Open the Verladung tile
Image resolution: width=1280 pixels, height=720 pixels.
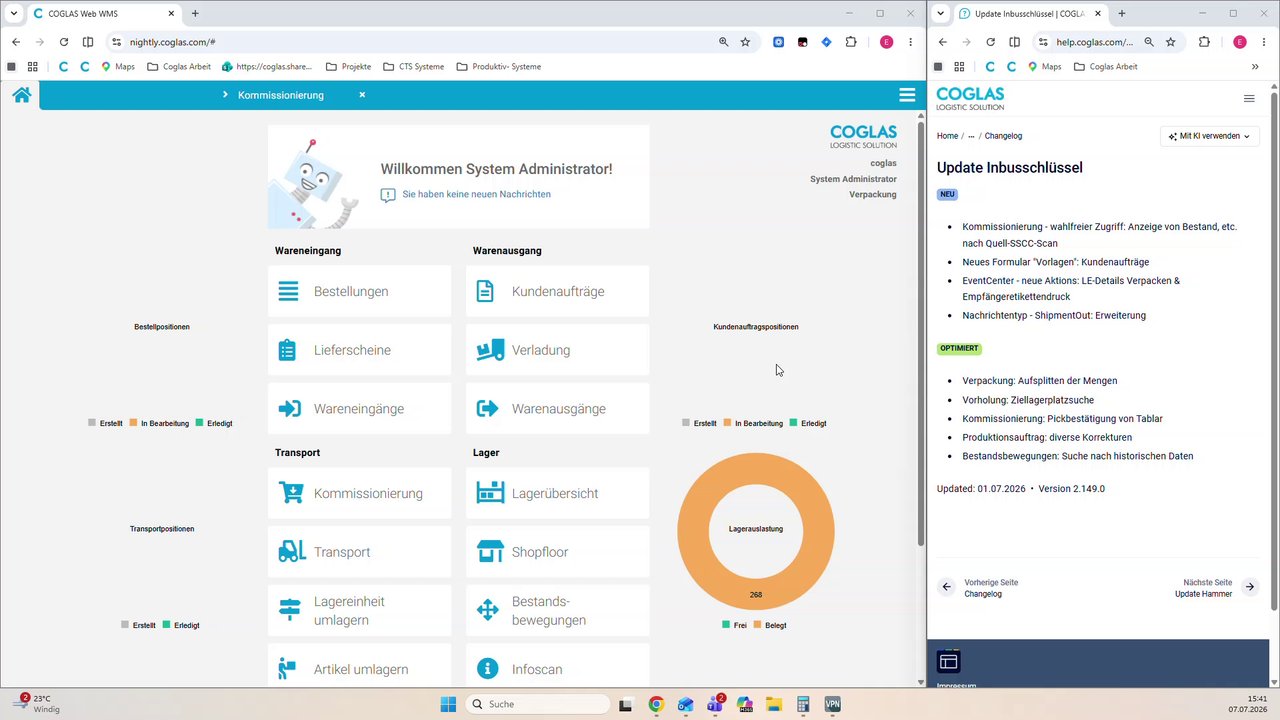[557, 350]
